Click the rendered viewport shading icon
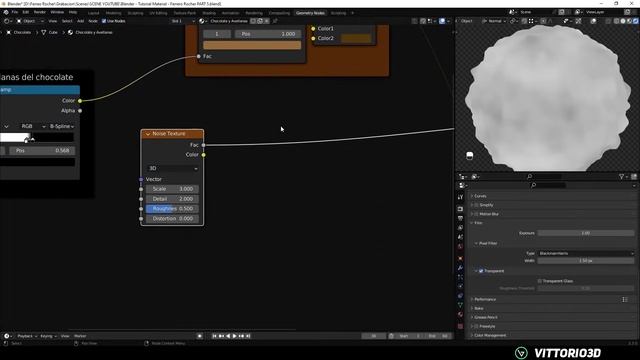 636,21
